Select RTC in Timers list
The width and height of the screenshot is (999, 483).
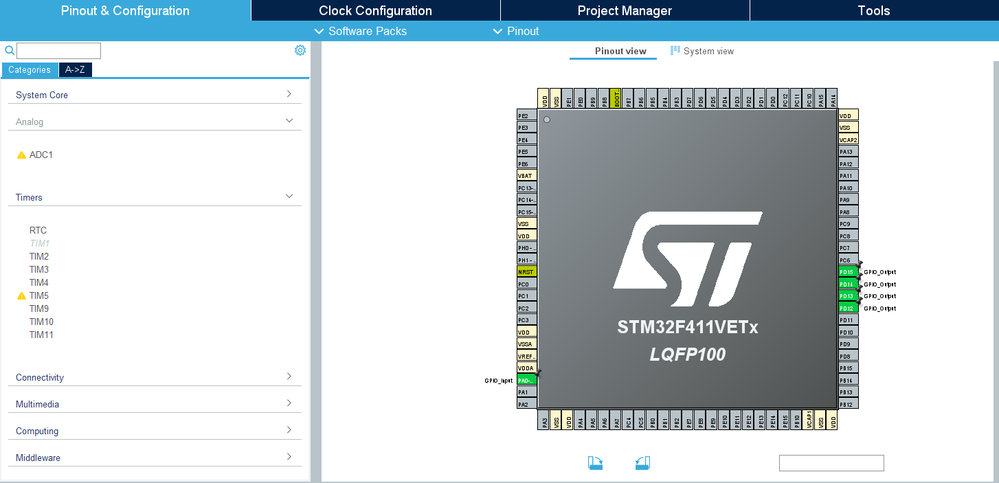[x=38, y=231]
